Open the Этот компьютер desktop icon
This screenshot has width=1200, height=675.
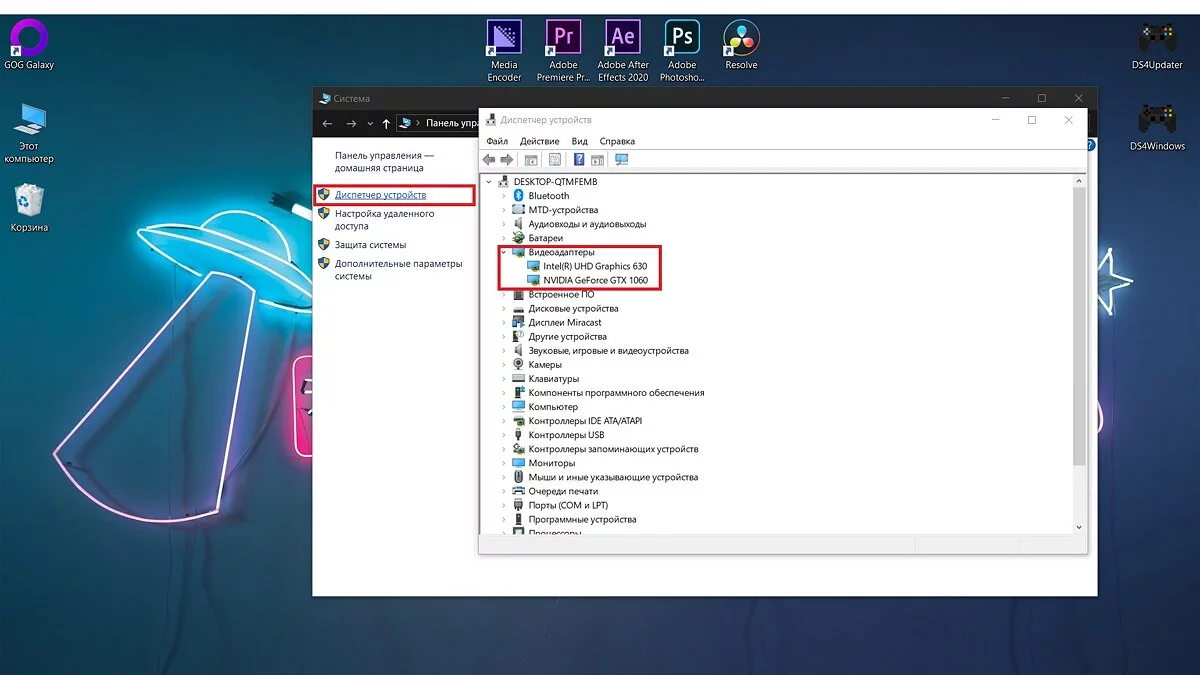pos(29,133)
